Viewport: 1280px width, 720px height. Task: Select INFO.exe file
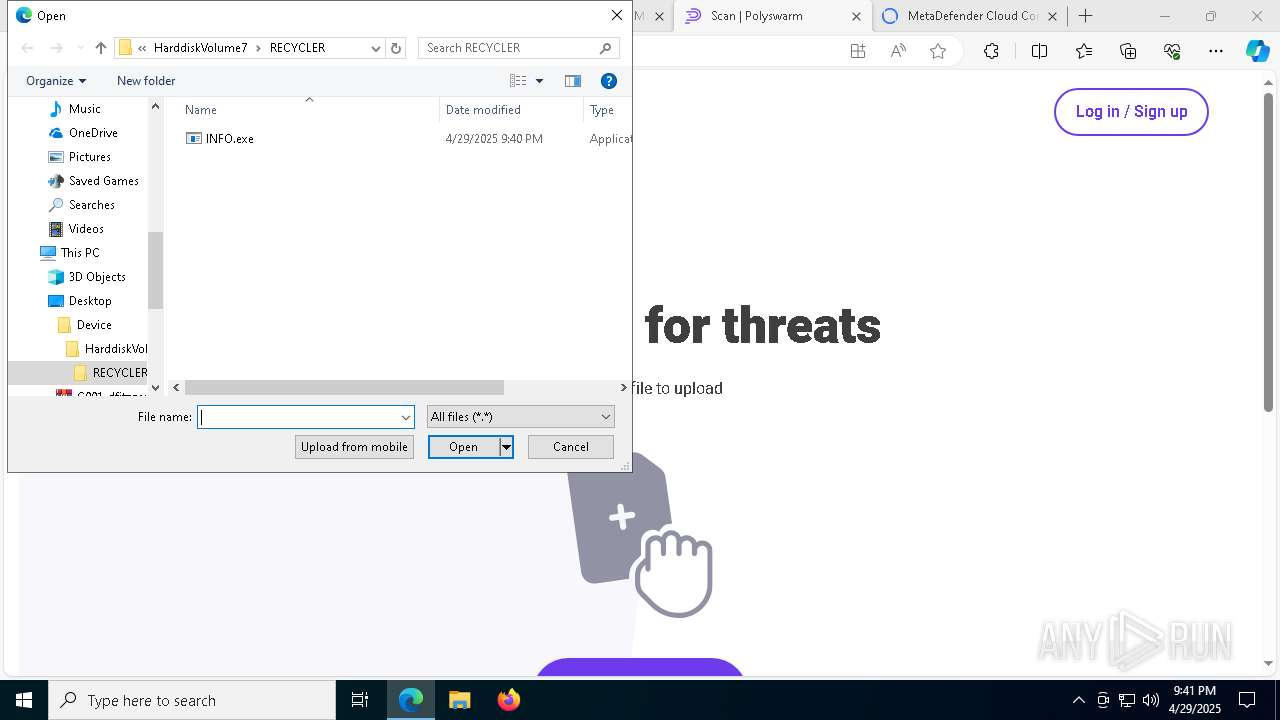pyautogui.click(x=229, y=139)
